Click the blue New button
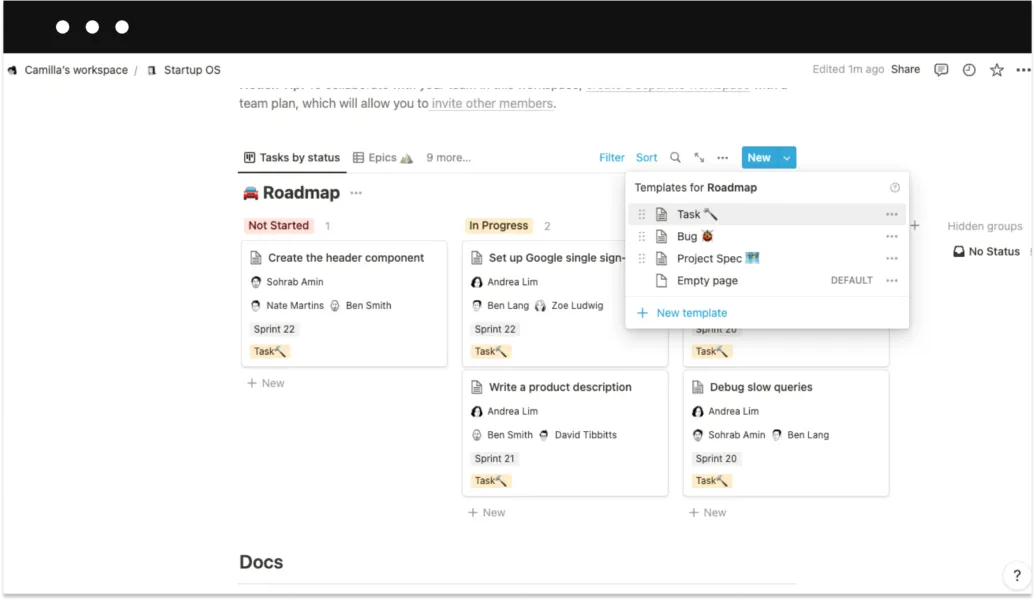1035x600 pixels. coord(759,158)
